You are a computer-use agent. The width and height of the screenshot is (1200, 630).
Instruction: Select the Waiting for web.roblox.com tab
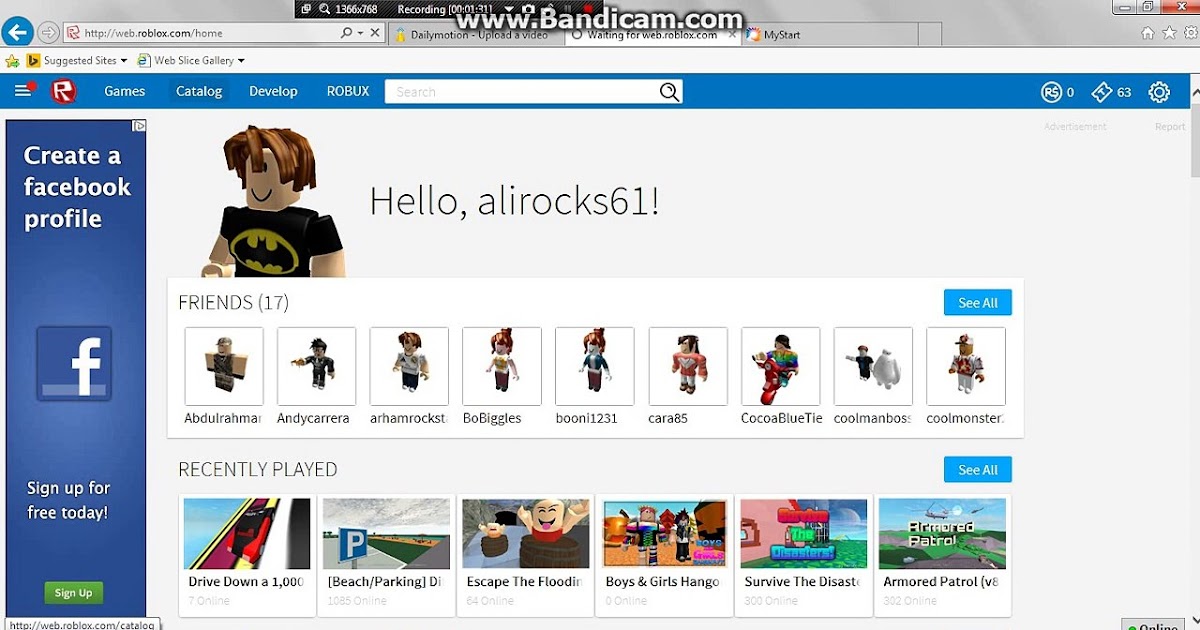tap(651, 35)
